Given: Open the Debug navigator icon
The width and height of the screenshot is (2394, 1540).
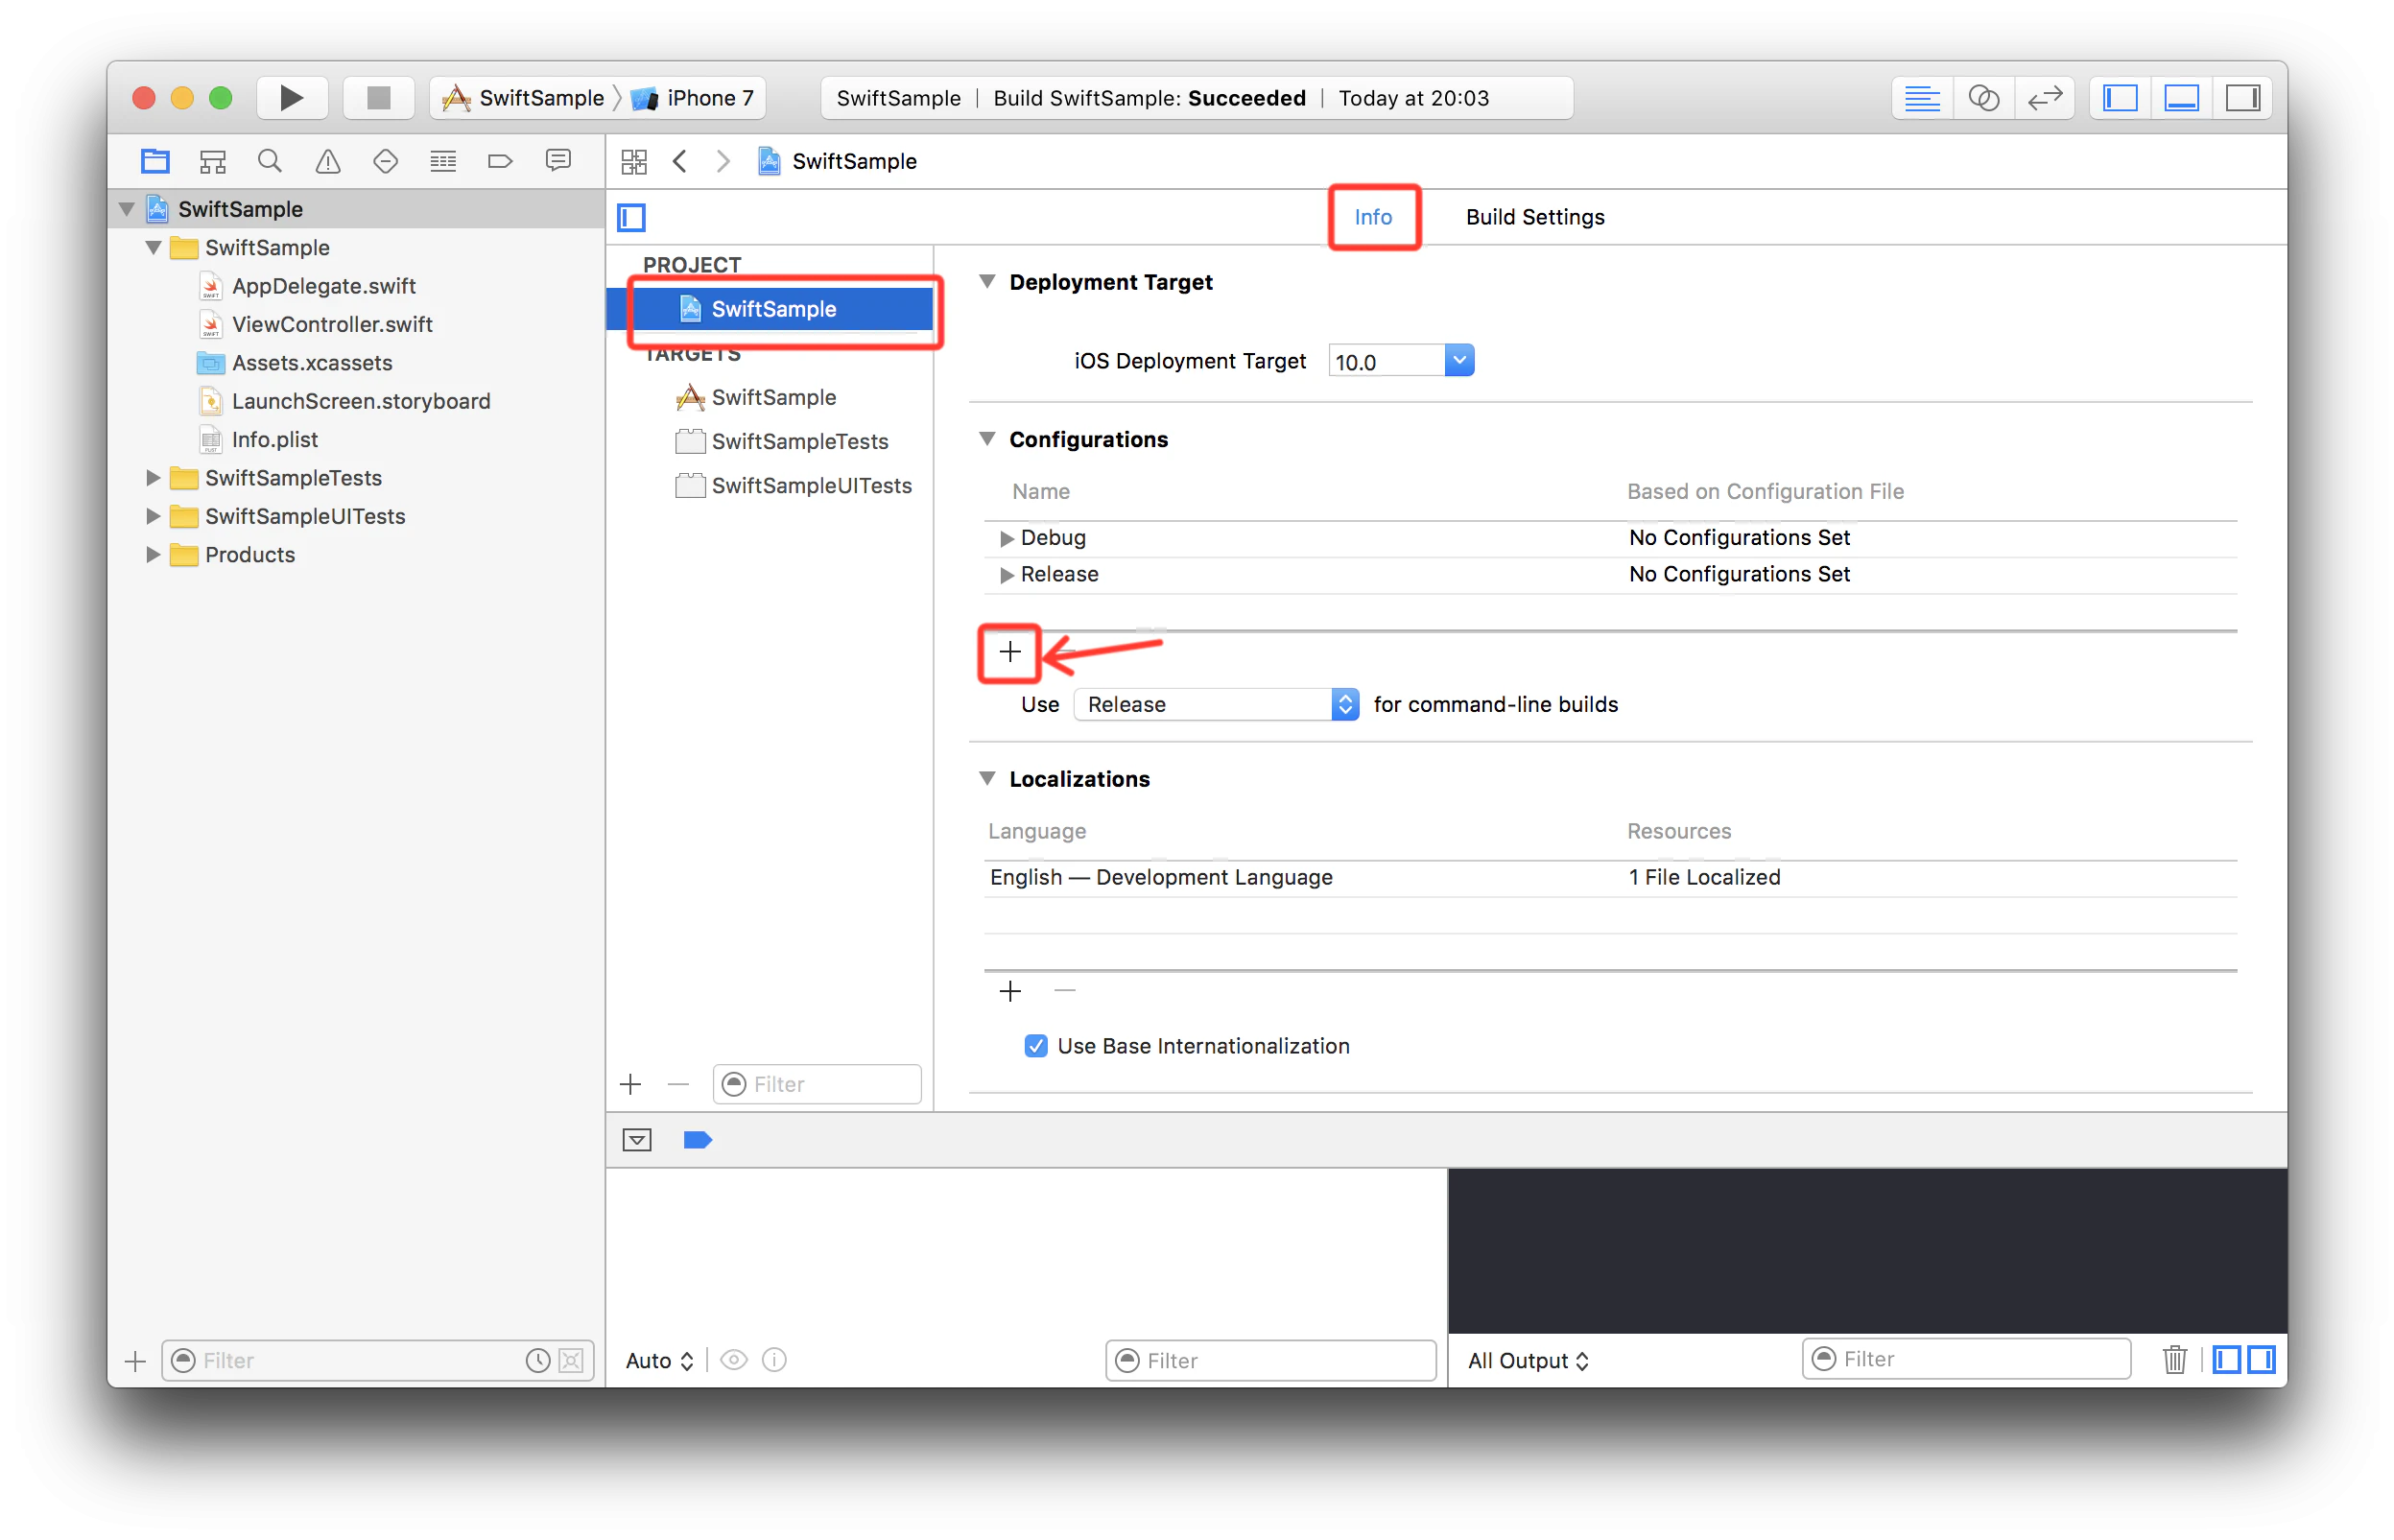Looking at the screenshot, I should pos(443,161).
